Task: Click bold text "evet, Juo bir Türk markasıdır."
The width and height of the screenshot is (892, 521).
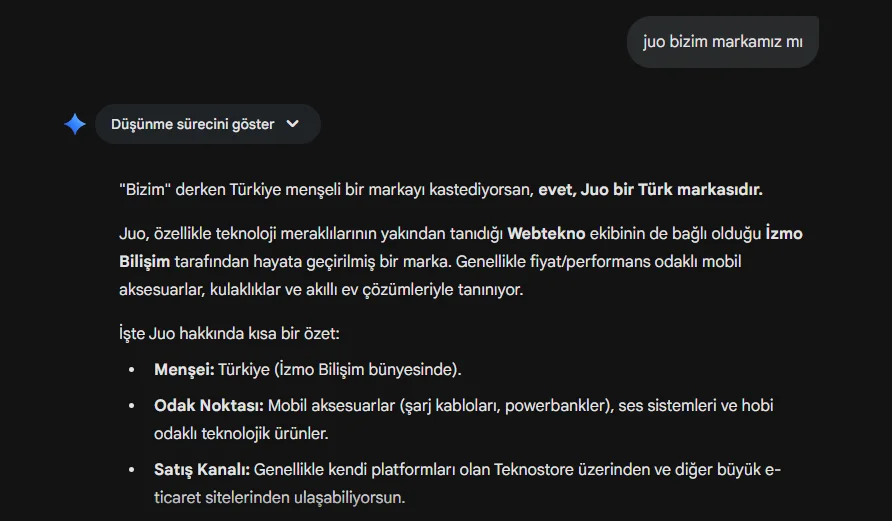Action: click(x=650, y=189)
